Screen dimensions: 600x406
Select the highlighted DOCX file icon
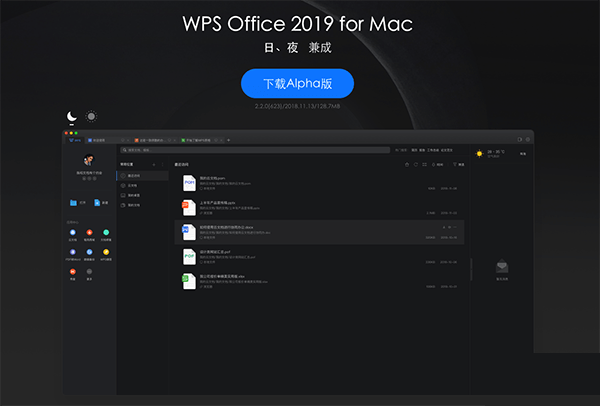188,232
